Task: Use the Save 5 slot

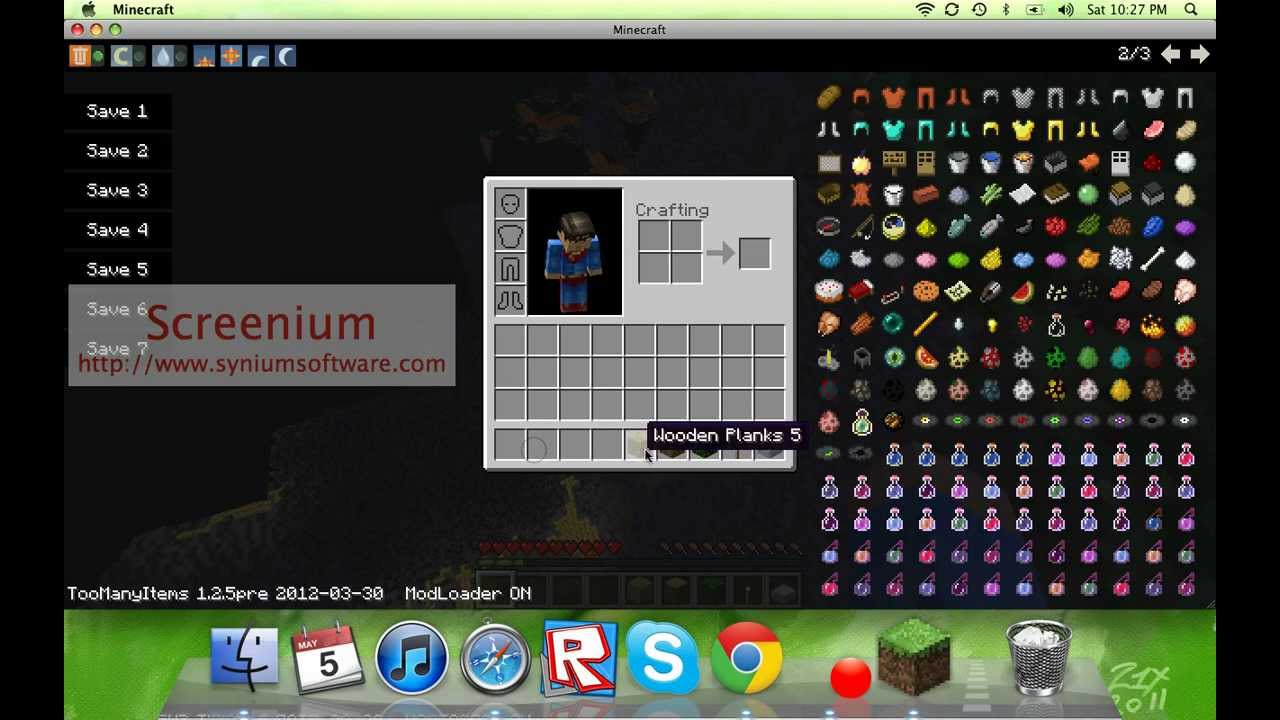Action: (x=117, y=269)
